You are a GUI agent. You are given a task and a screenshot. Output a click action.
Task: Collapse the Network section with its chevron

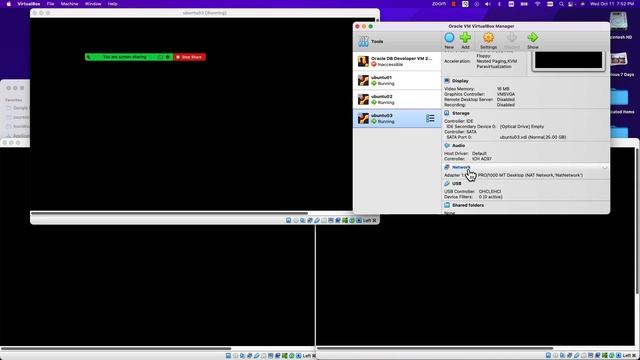[x=604, y=167]
